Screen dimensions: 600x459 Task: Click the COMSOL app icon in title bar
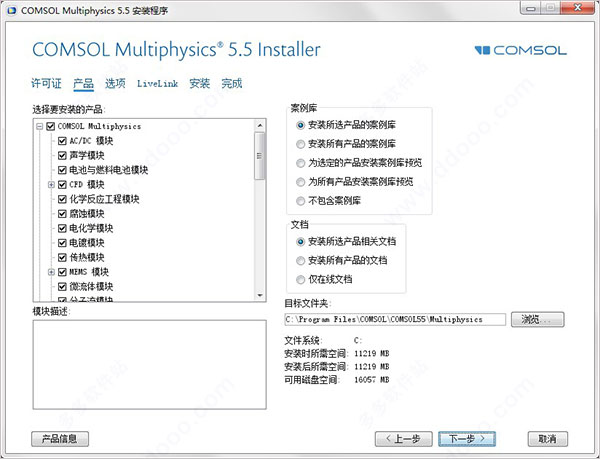click(12, 10)
